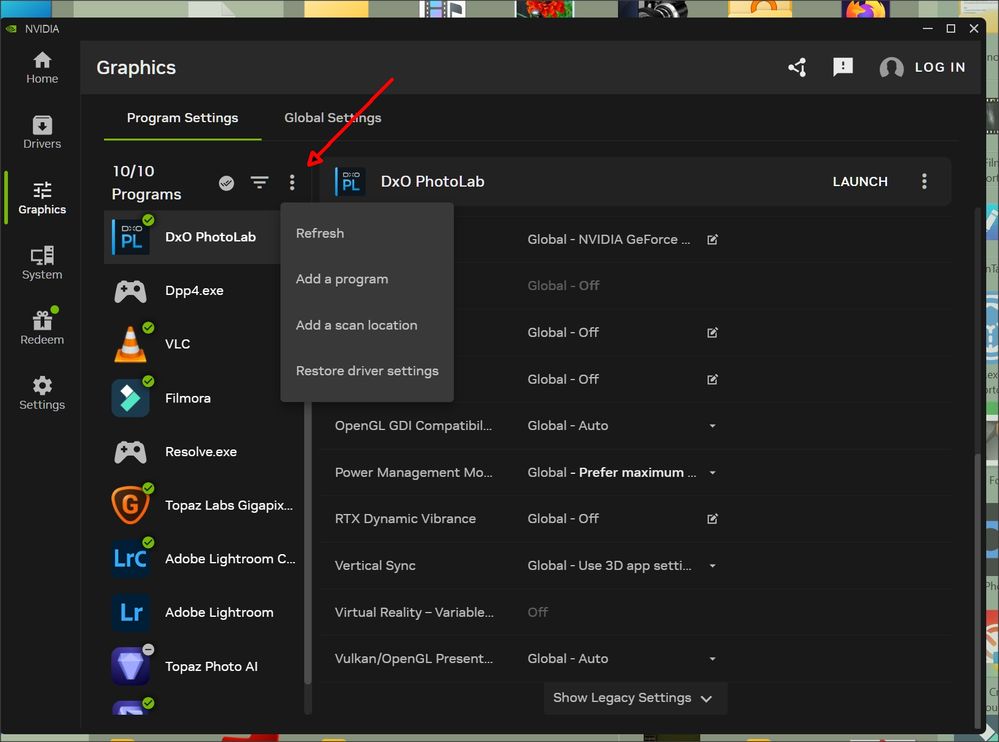The height and width of the screenshot is (742, 999).
Task: Select the Resolve.exe controller icon
Action: pos(131,452)
